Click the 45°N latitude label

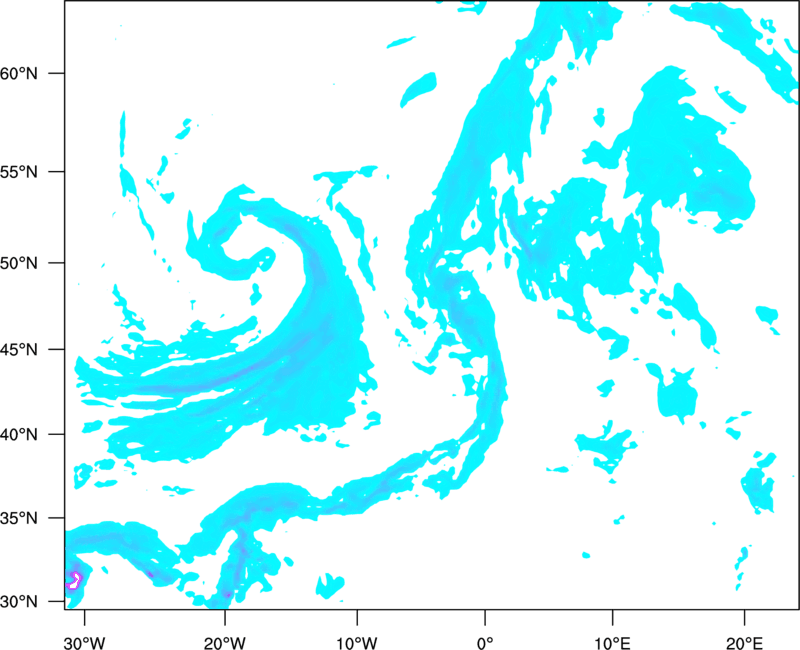tap(19, 349)
